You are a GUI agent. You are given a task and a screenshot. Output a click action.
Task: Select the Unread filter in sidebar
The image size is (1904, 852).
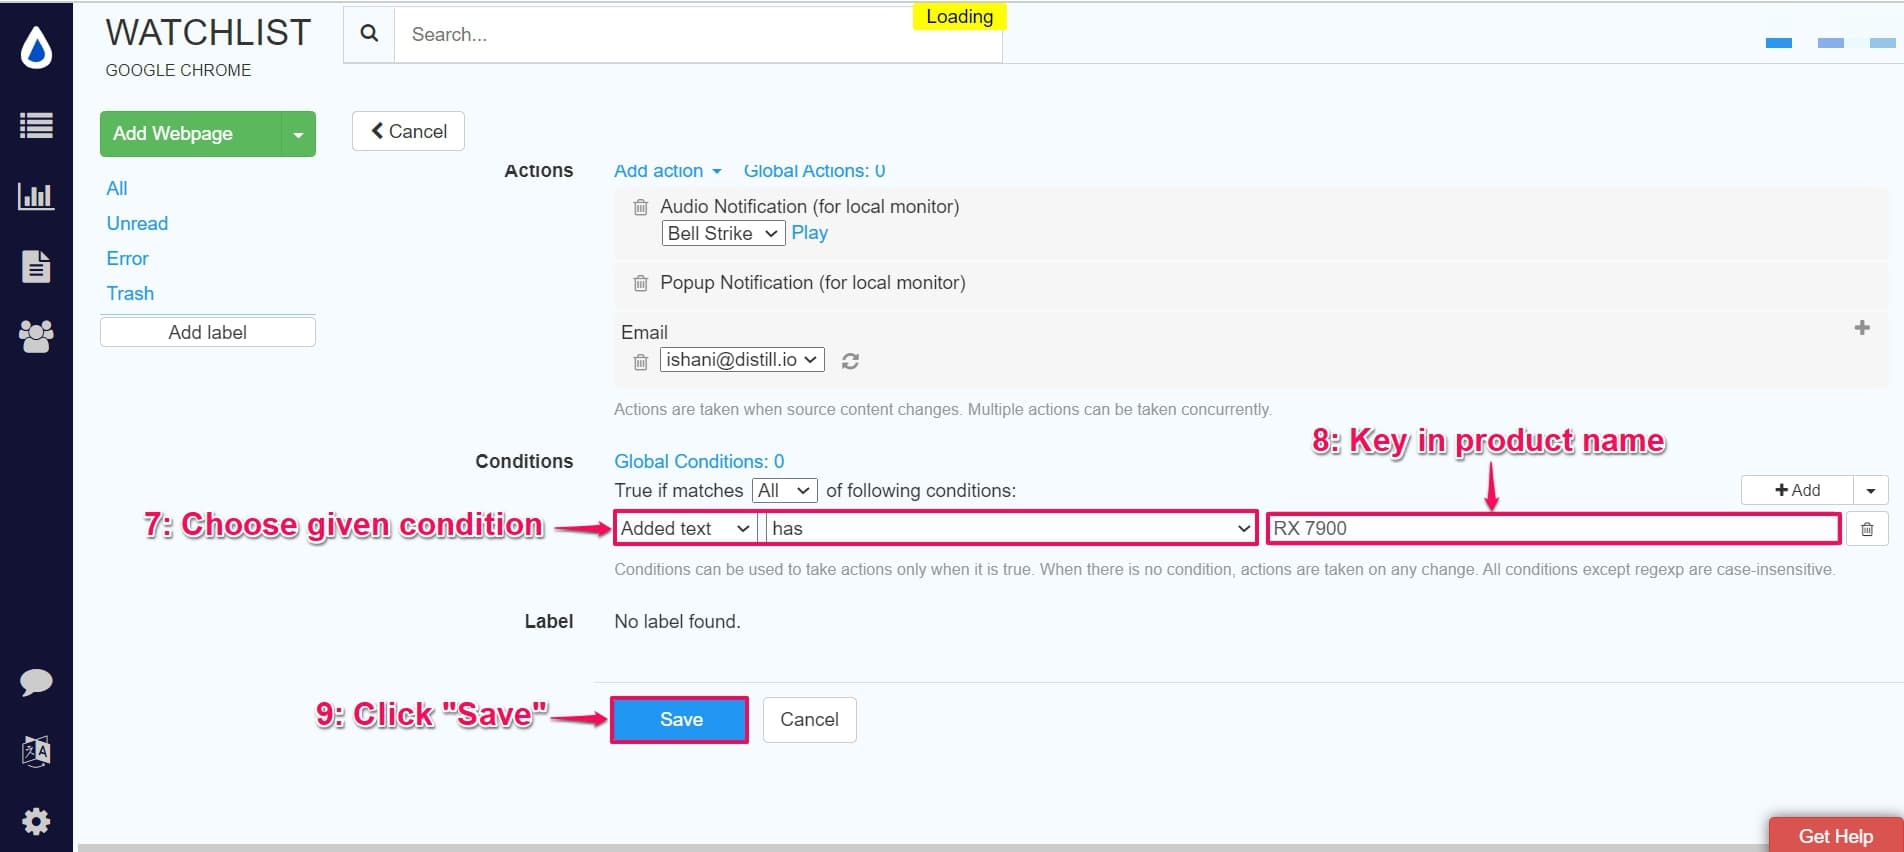tap(137, 223)
